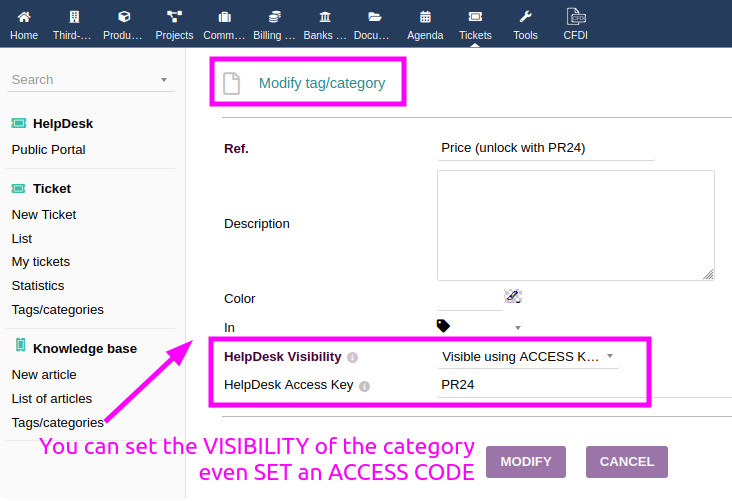Viewport: 732px width, 501px height.
Task: Click the HelpDesk Visibility info icon
Action: click(353, 358)
